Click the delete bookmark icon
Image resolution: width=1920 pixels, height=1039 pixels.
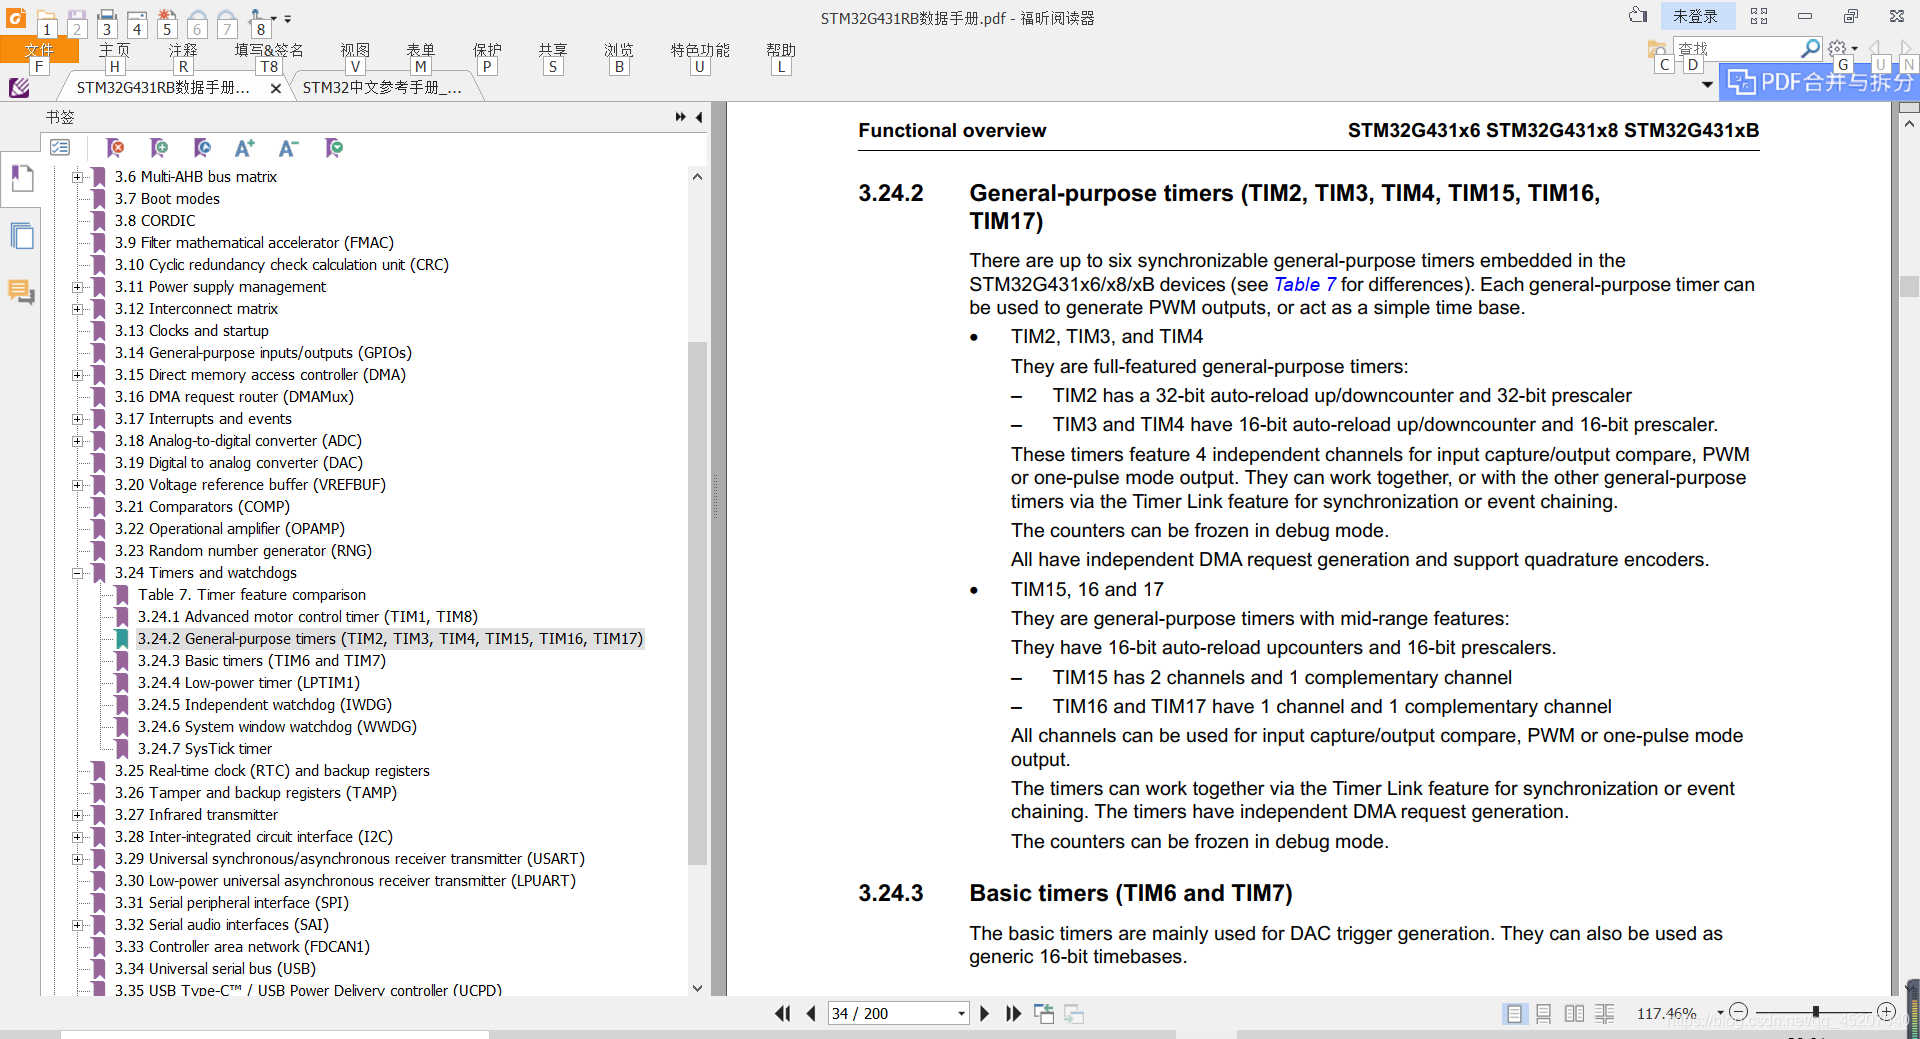pyautogui.click(x=116, y=148)
